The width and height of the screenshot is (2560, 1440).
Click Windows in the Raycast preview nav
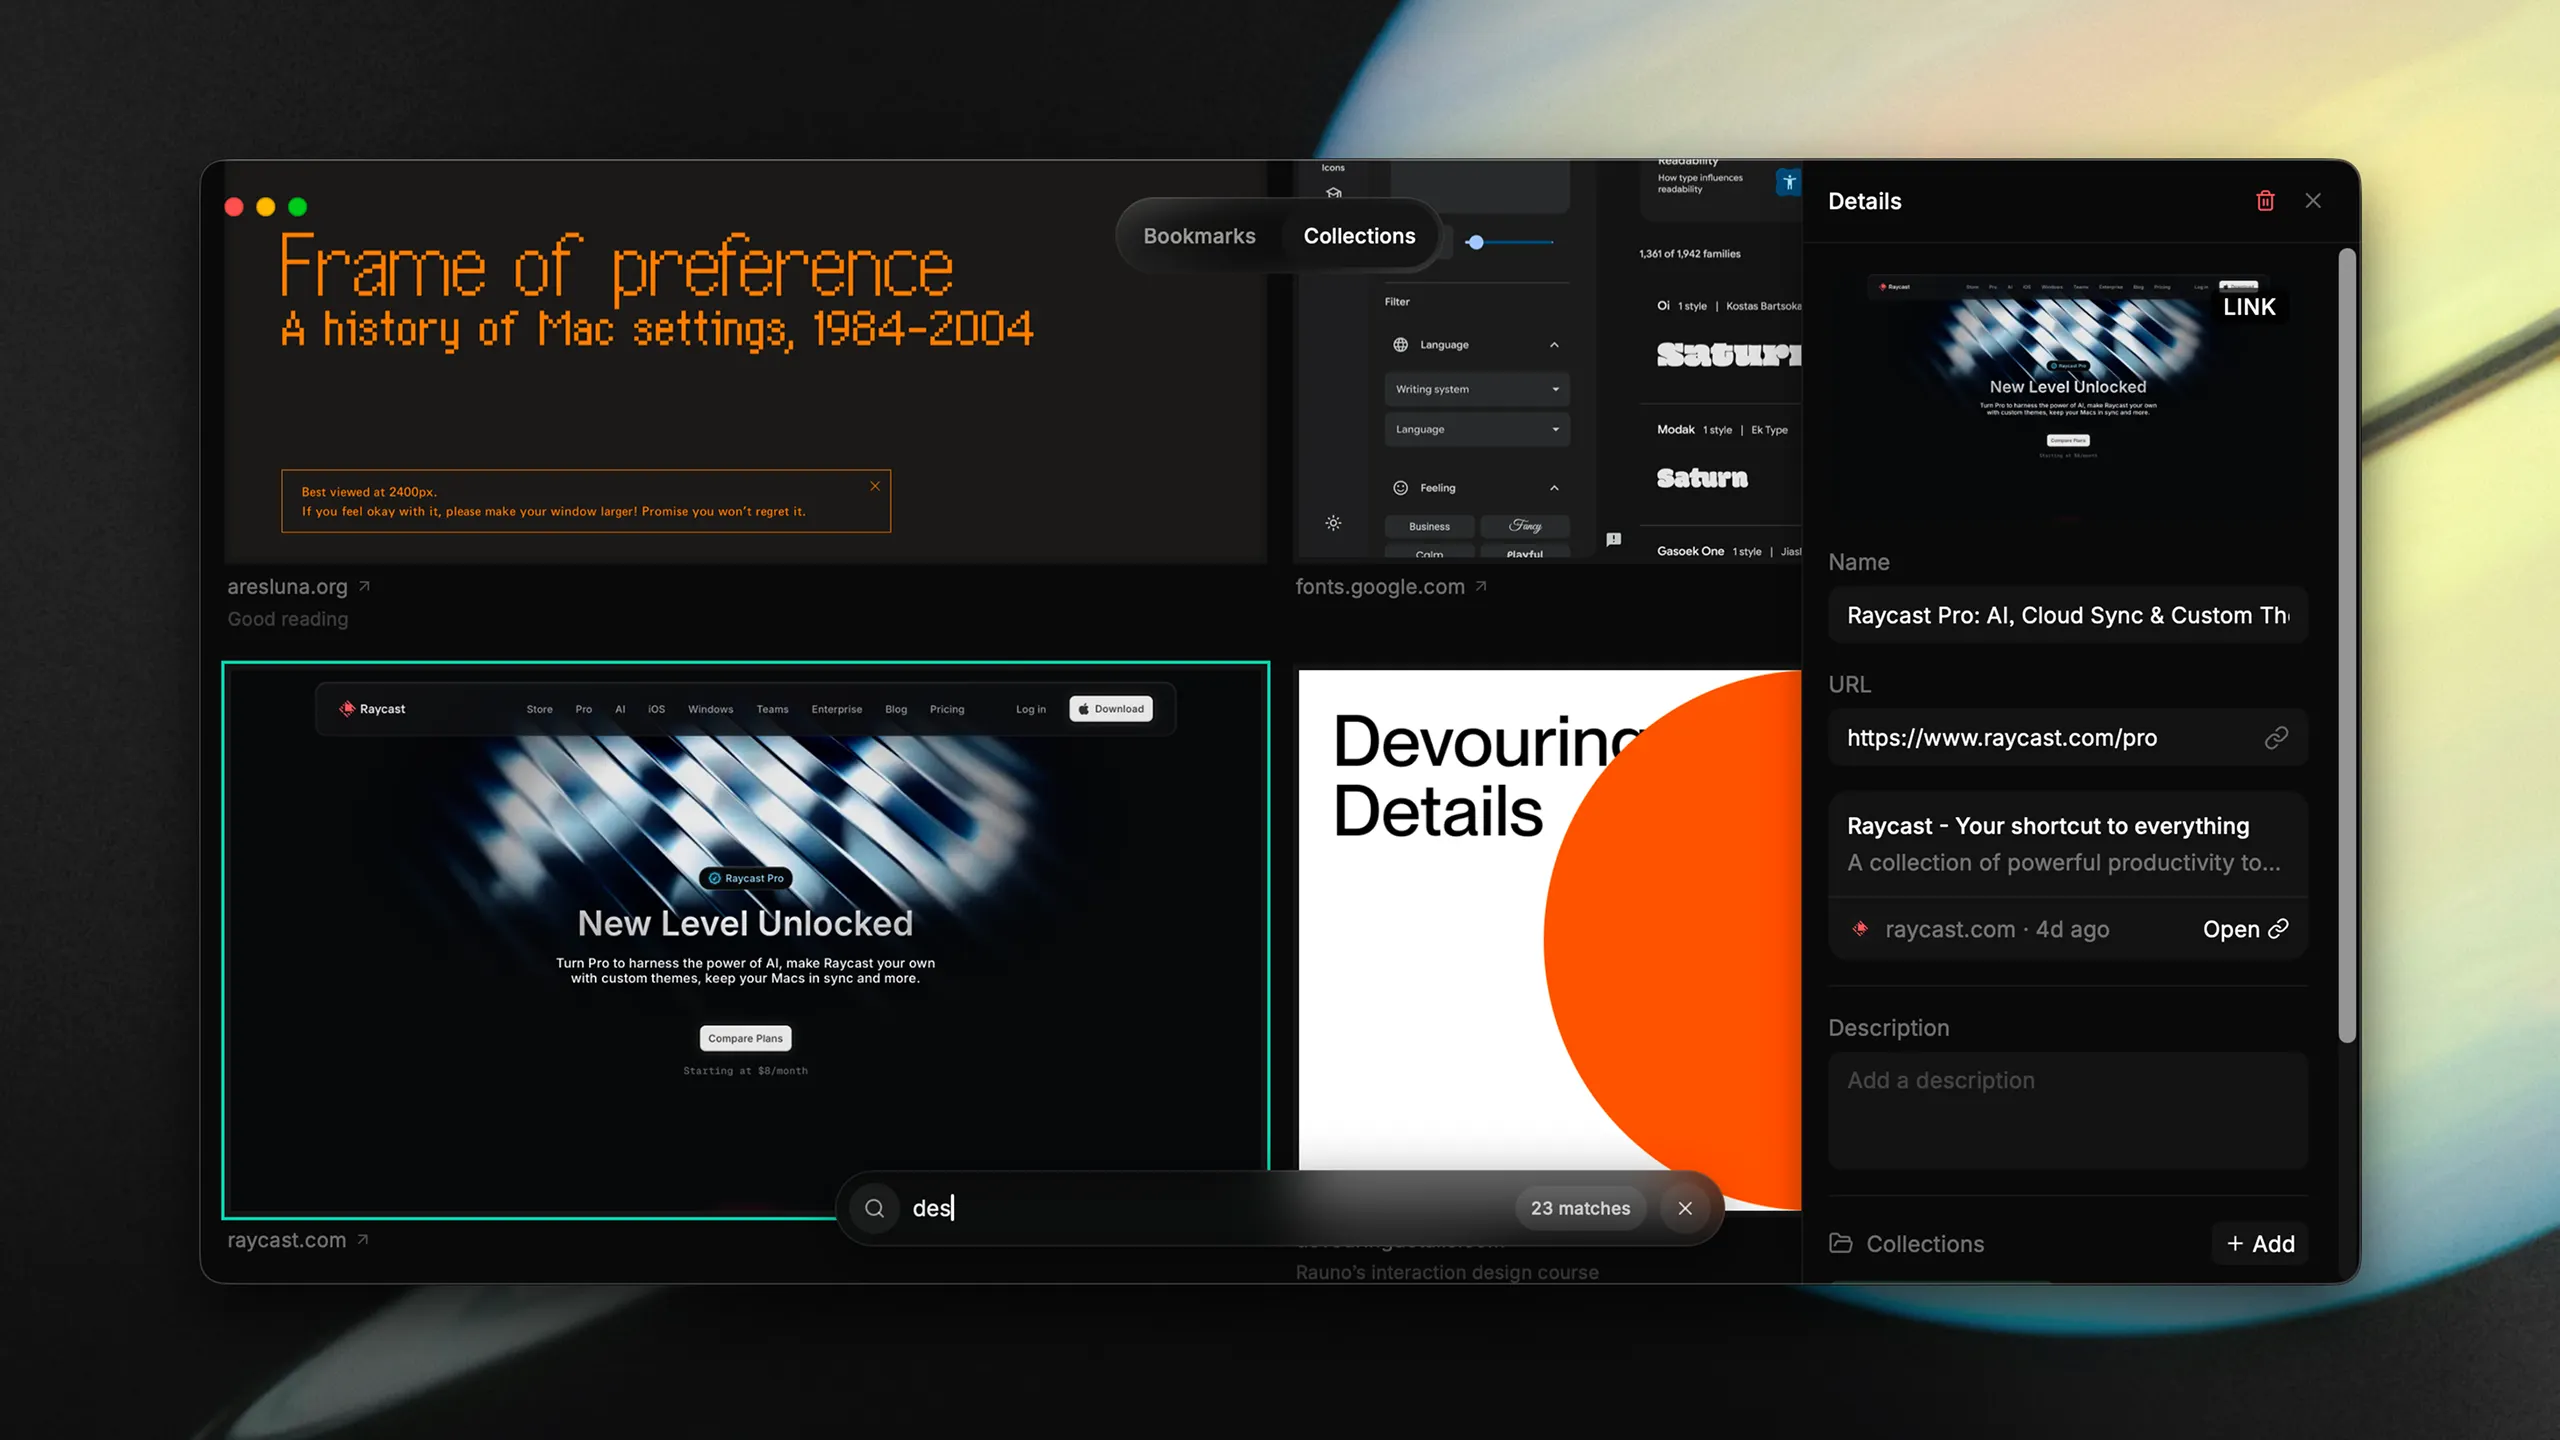click(x=710, y=709)
